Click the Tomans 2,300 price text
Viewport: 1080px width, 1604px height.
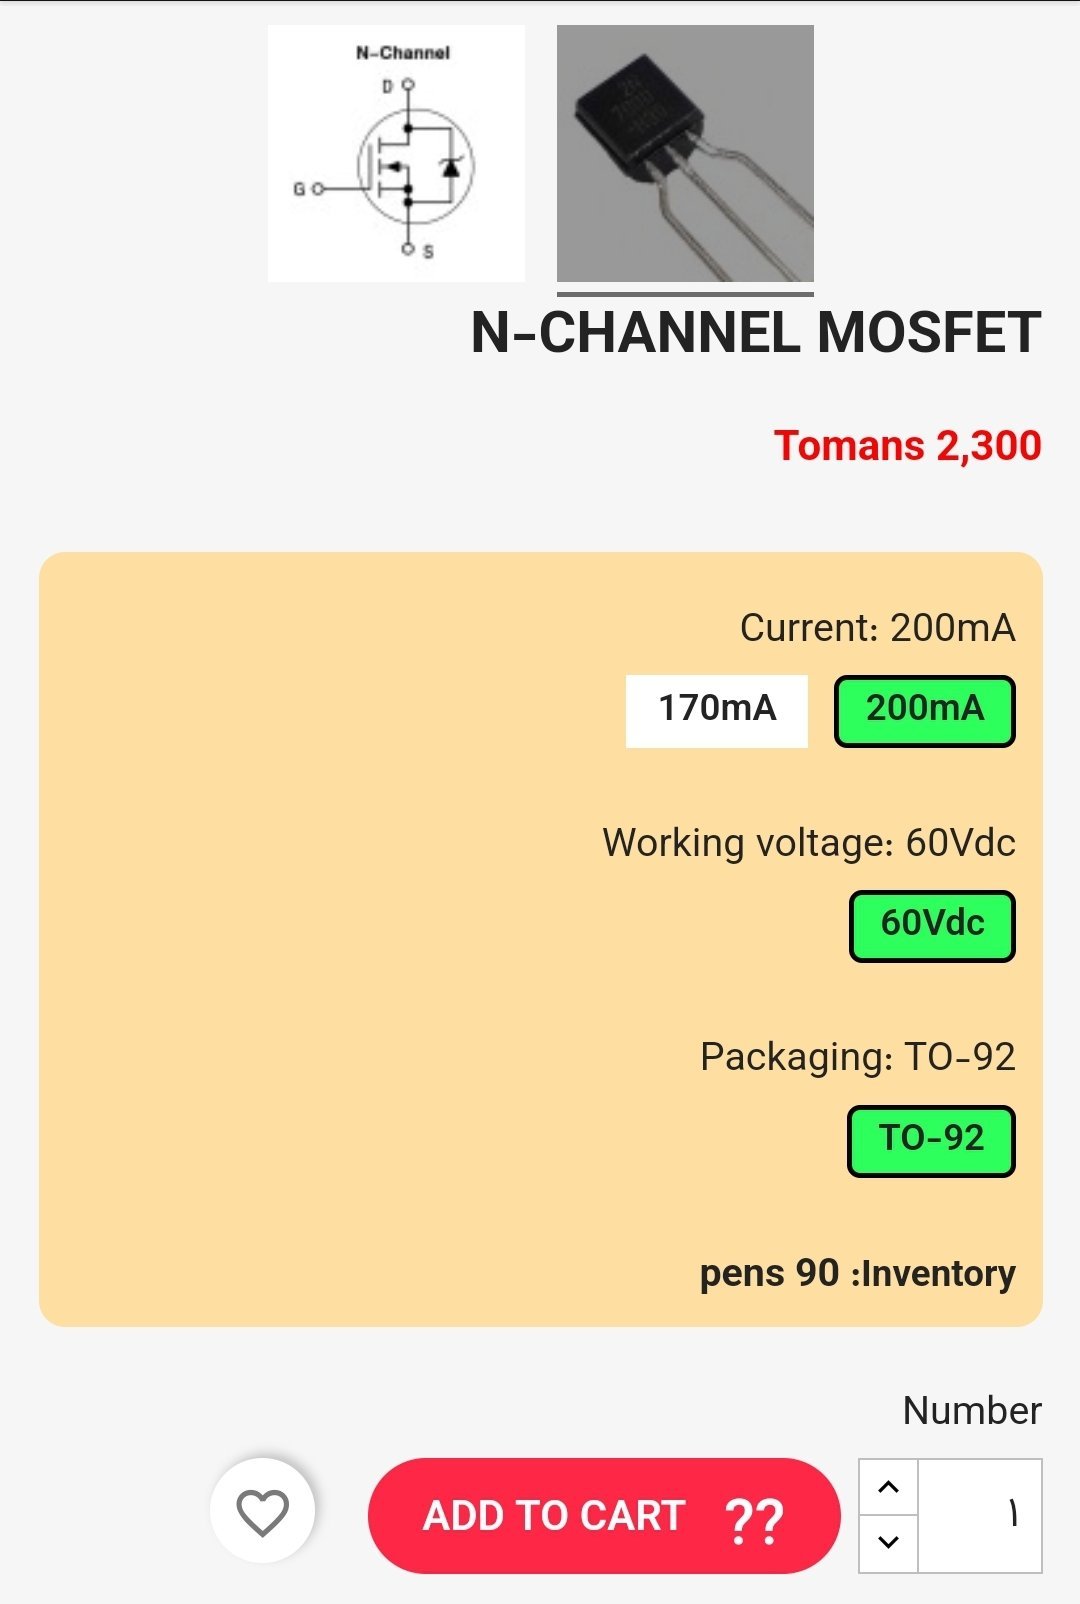(908, 445)
